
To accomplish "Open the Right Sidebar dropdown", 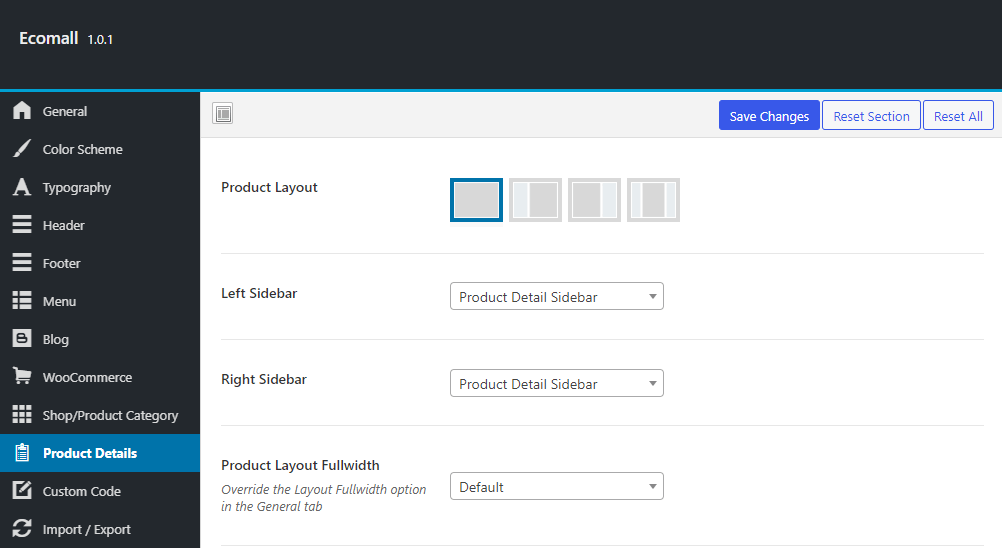I will [x=557, y=383].
